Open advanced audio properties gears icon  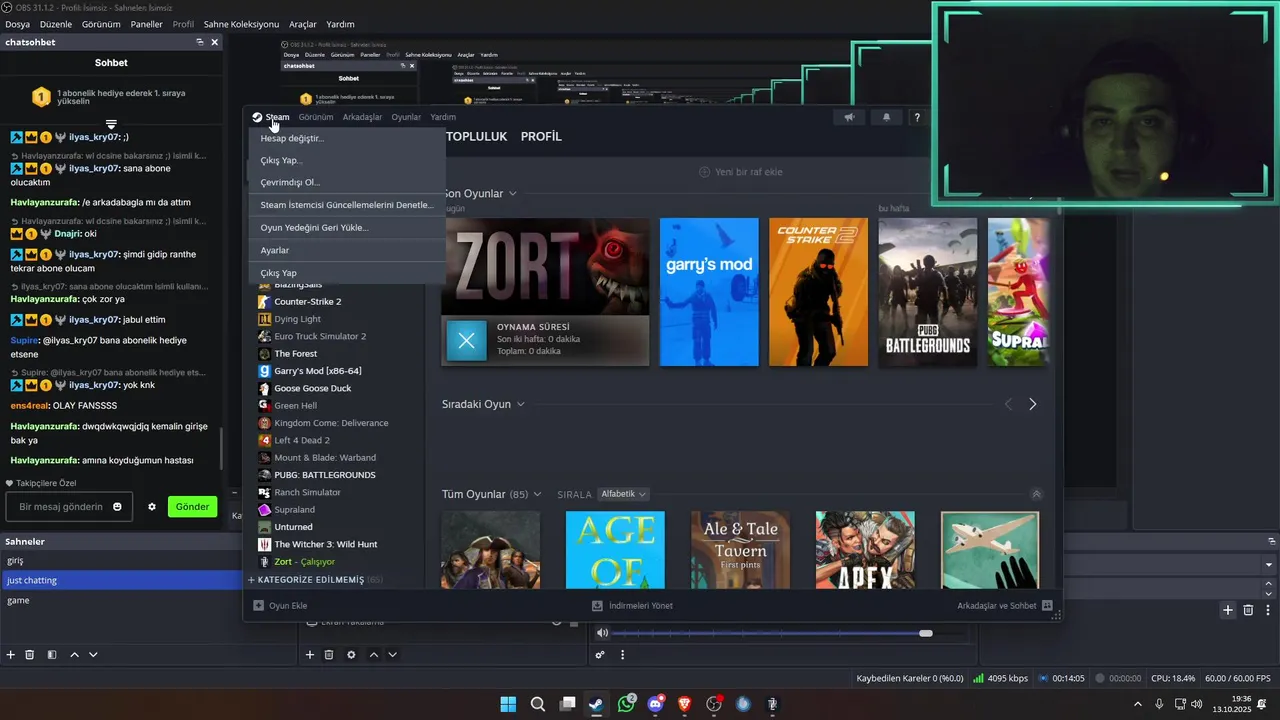(x=600, y=654)
